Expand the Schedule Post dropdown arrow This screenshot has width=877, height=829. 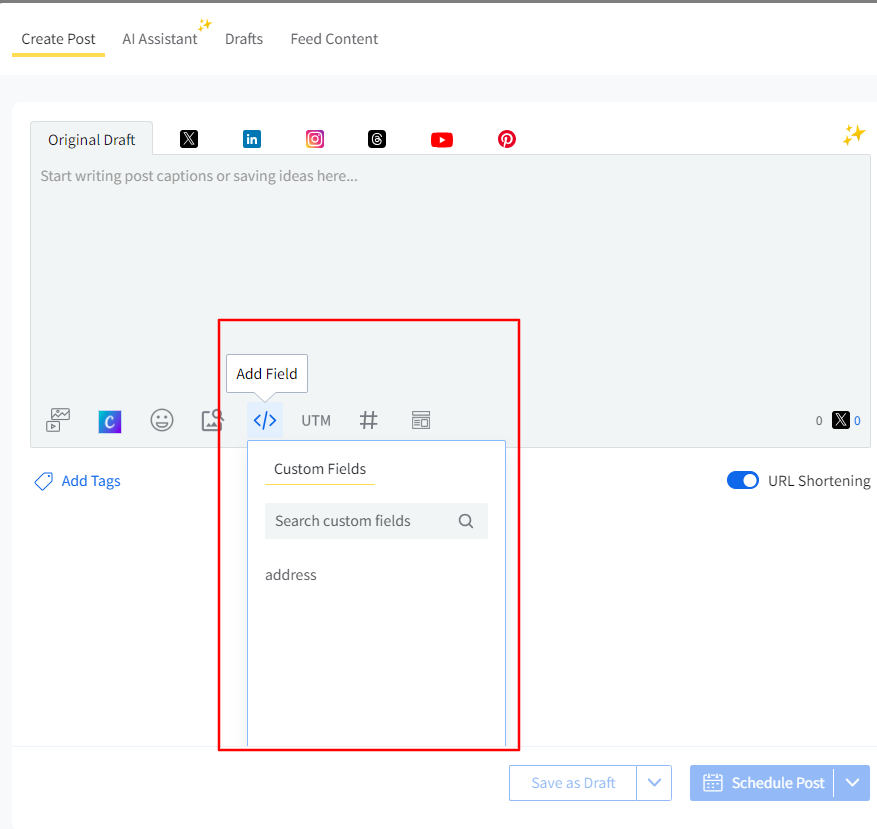pos(852,783)
